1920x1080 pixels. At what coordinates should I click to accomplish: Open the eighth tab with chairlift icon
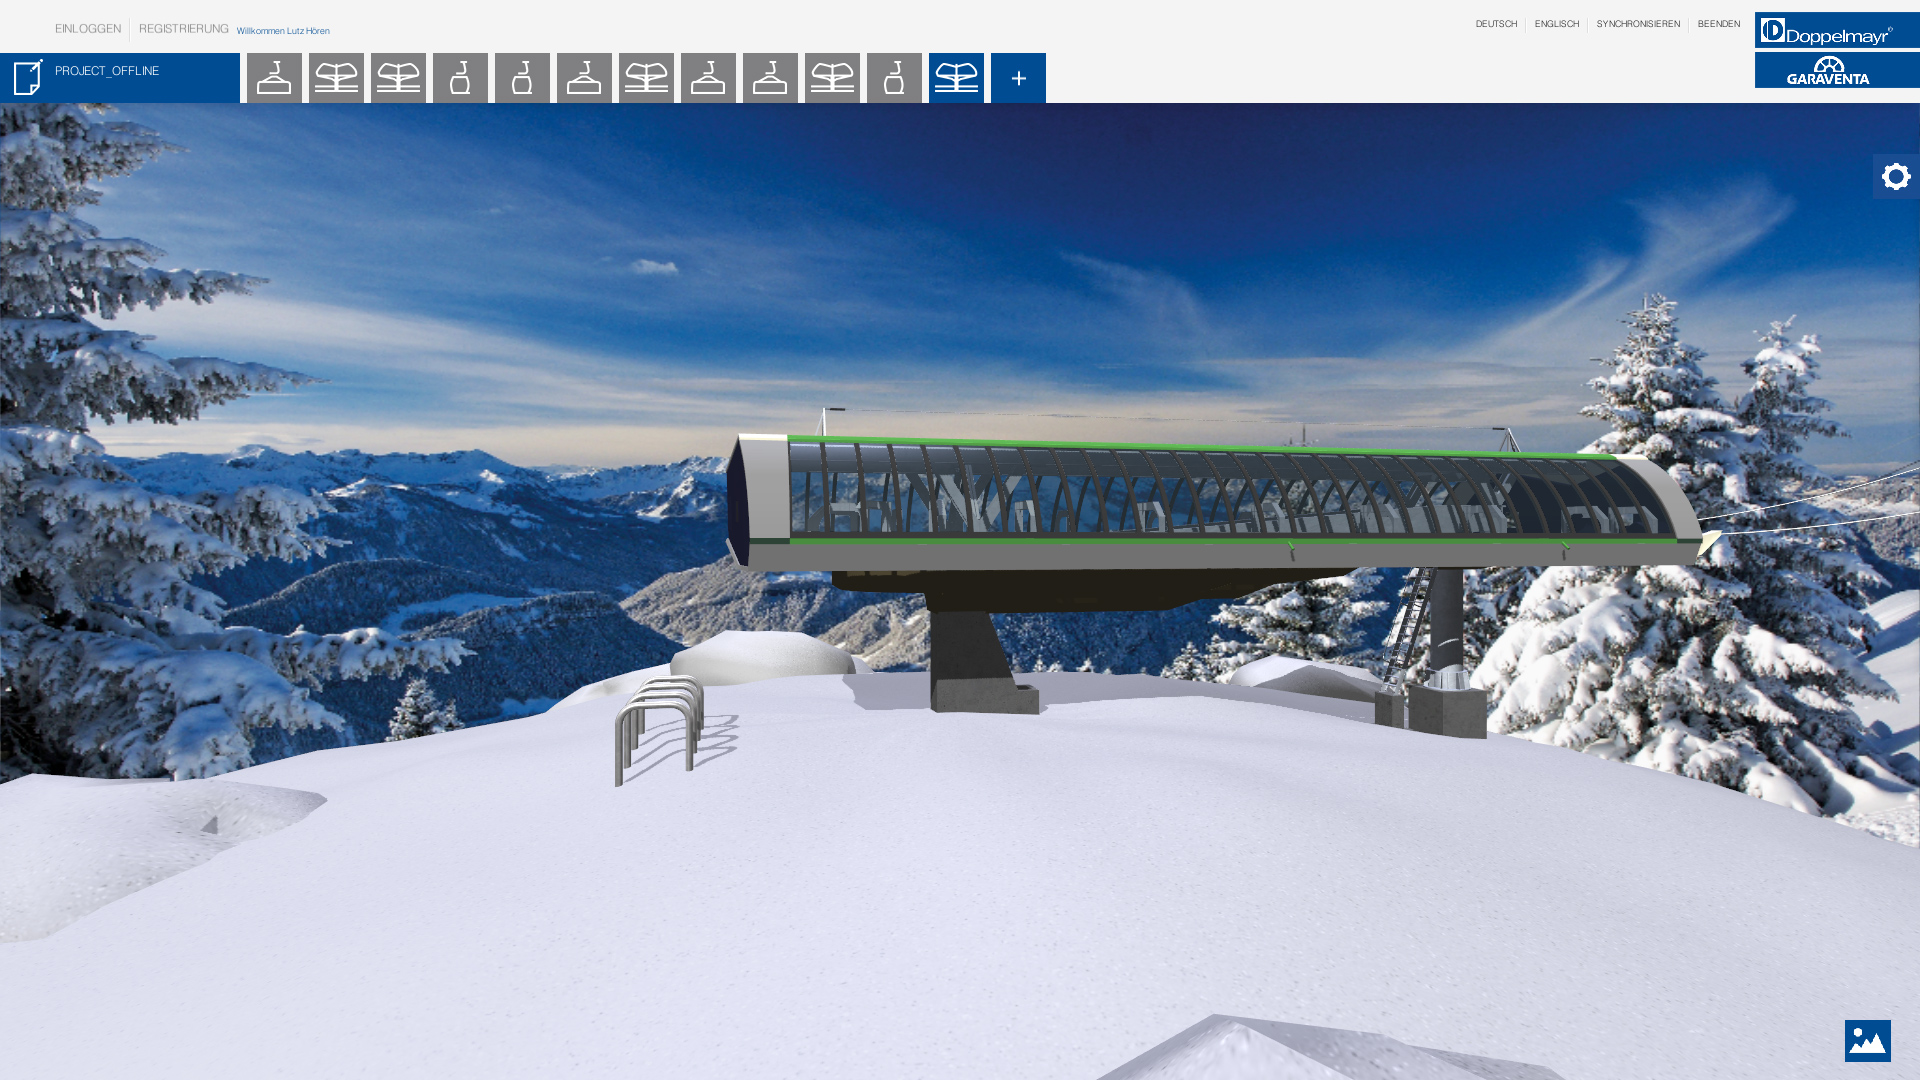pyautogui.click(x=708, y=78)
